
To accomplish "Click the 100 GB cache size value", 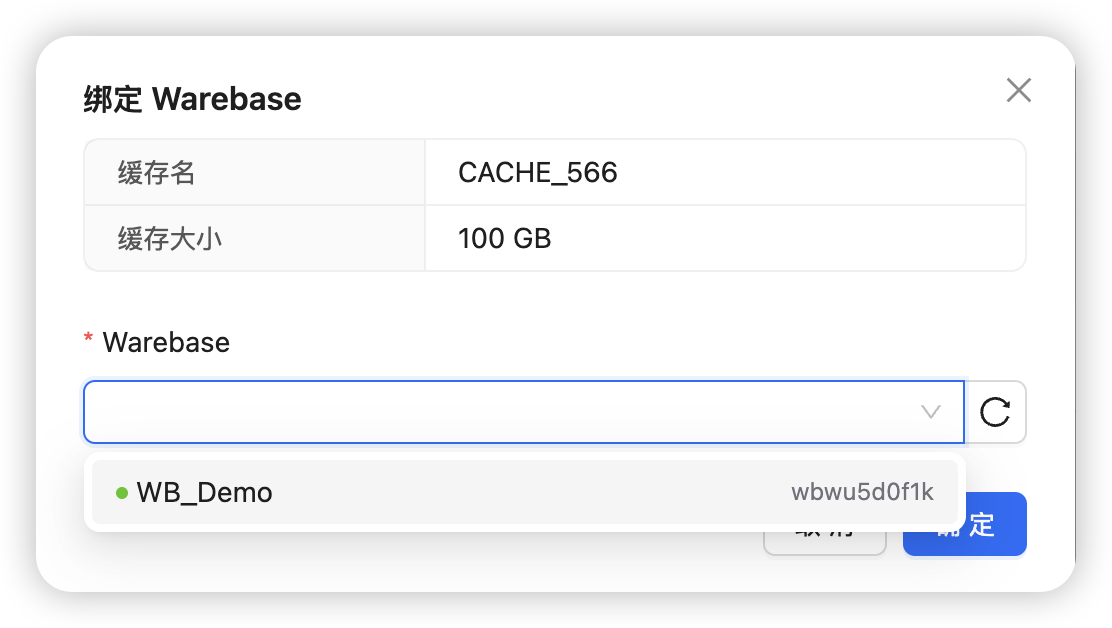I will [x=504, y=238].
